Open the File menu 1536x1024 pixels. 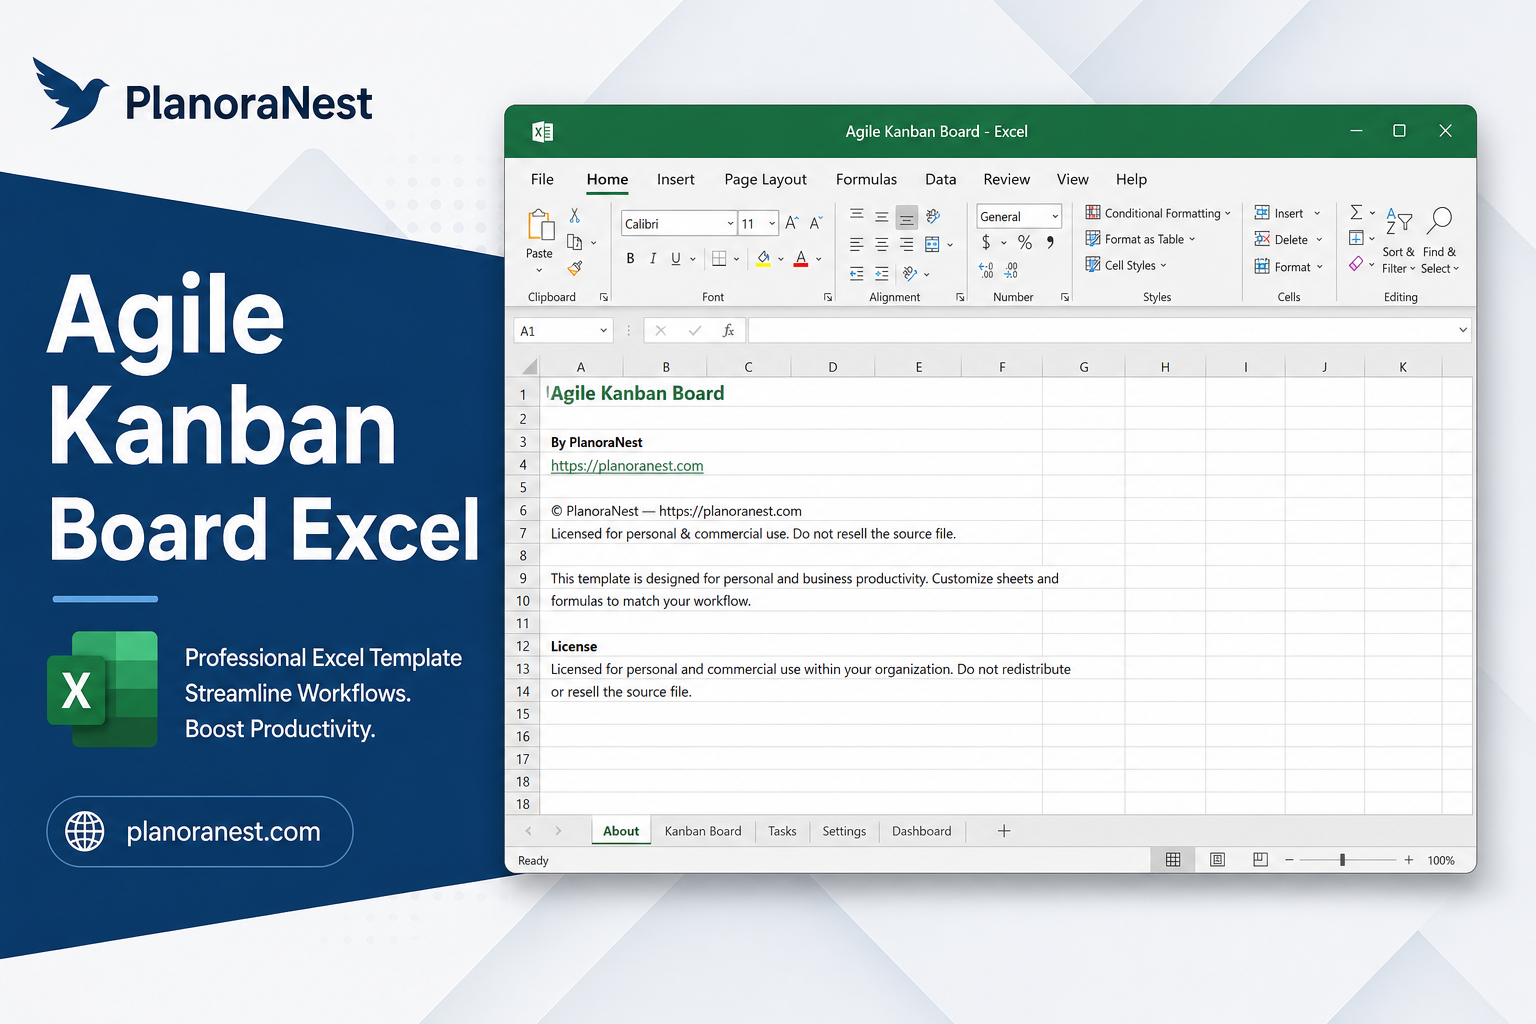click(542, 179)
